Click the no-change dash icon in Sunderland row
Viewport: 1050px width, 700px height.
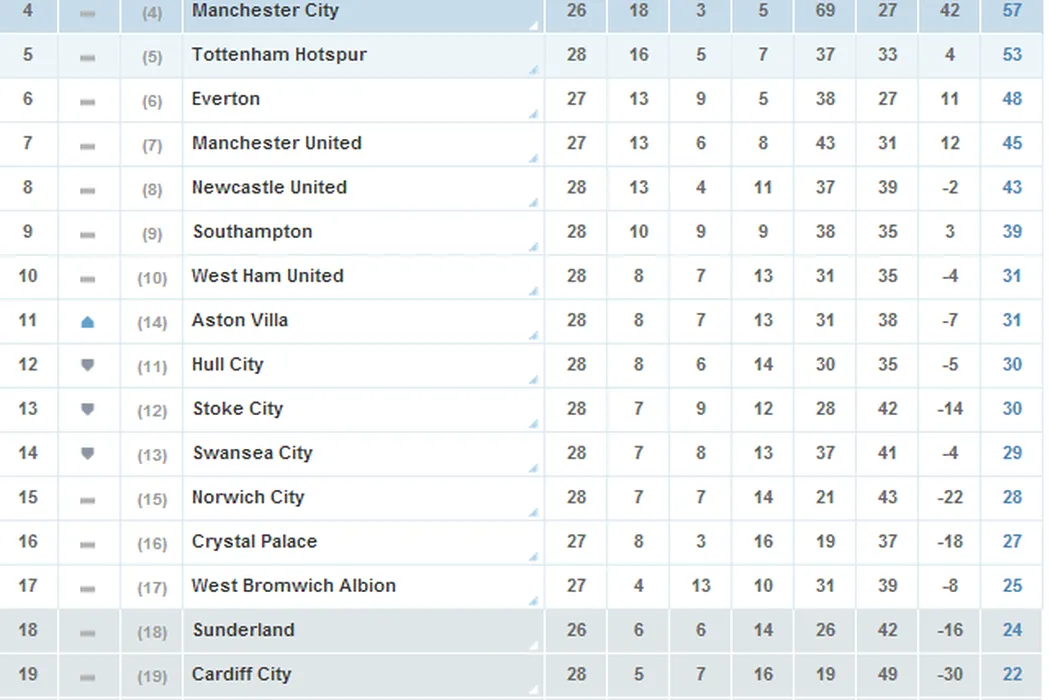click(x=87, y=633)
